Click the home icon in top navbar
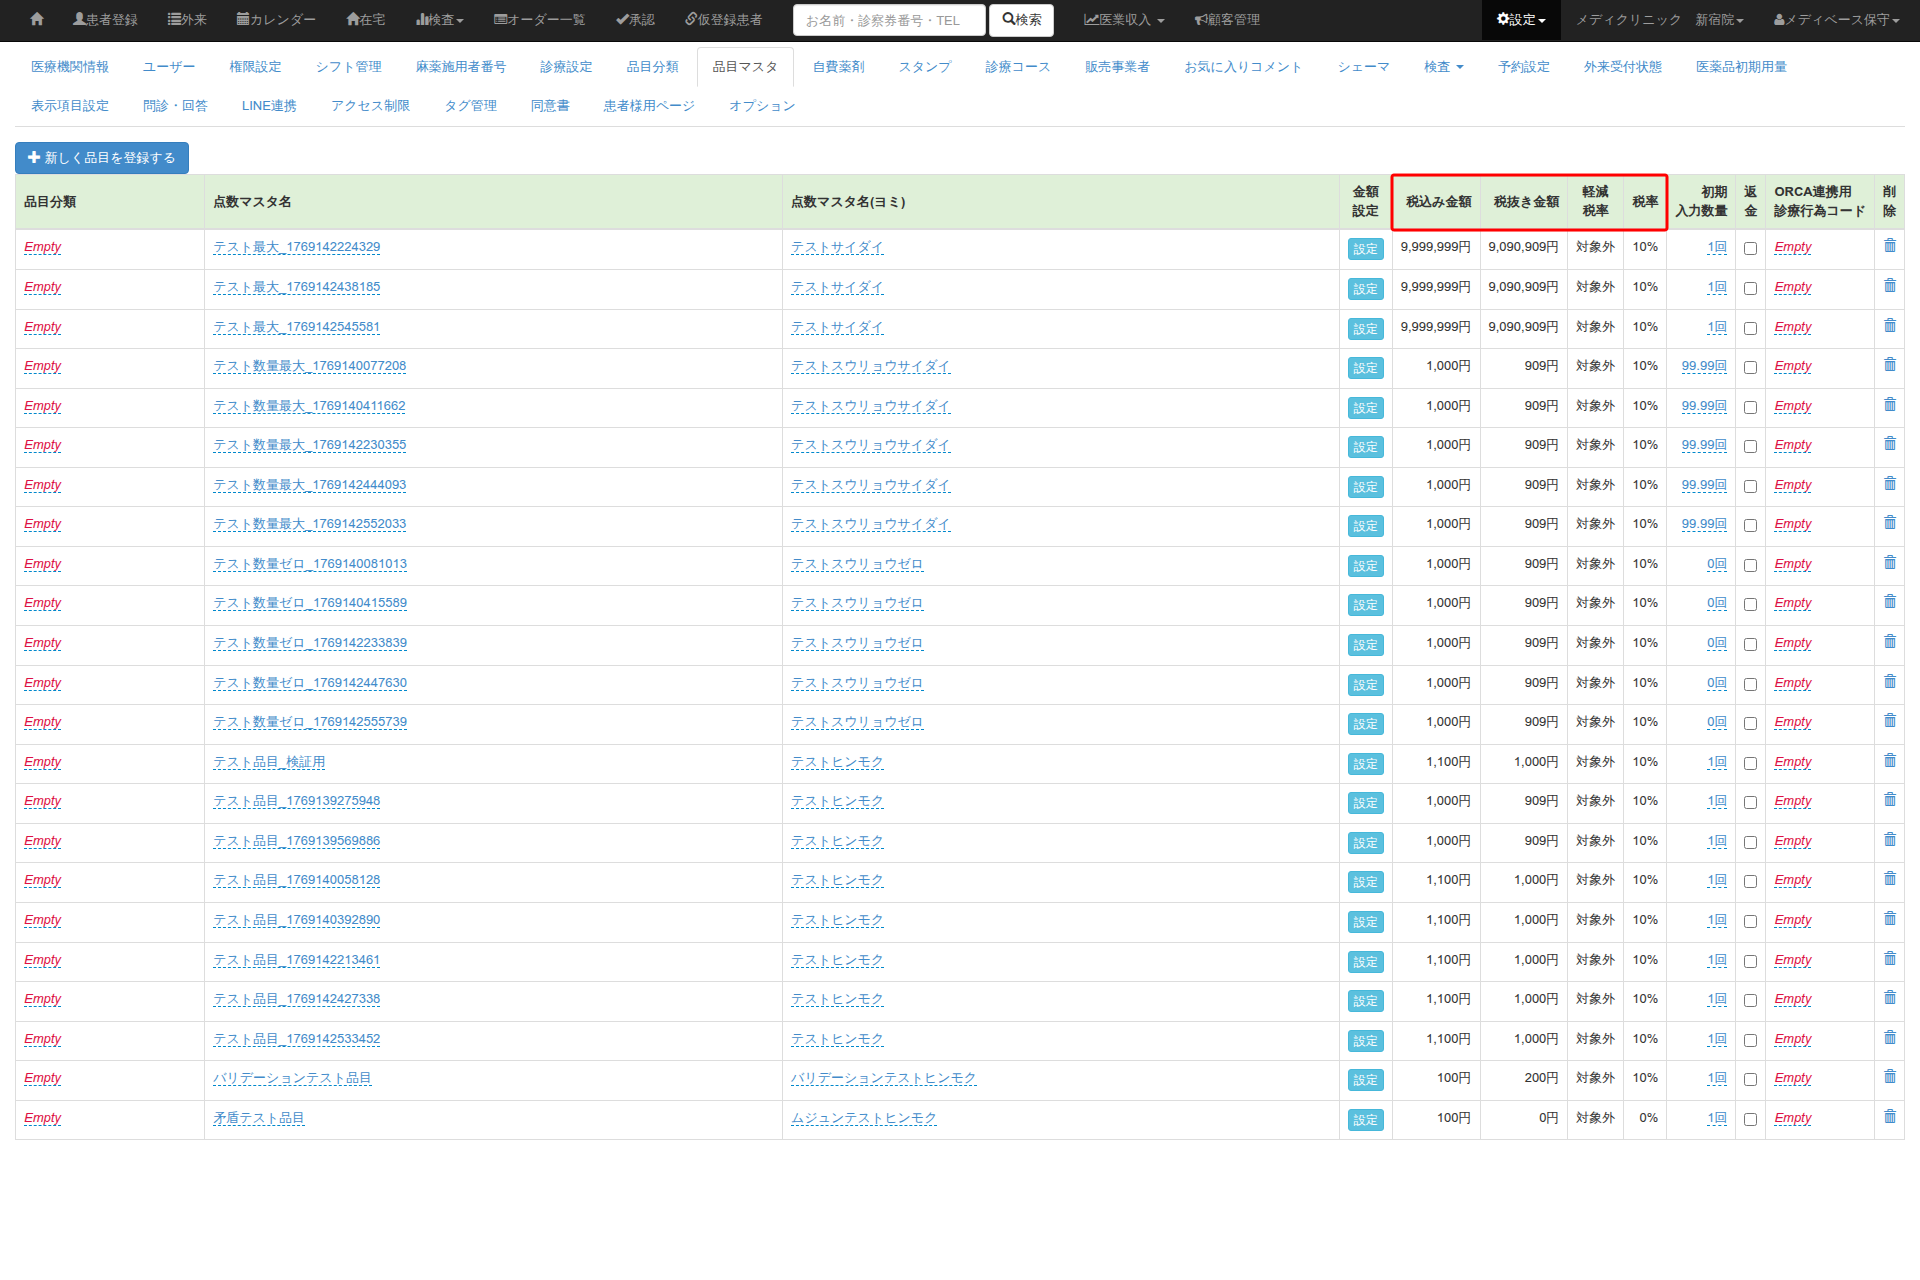The width and height of the screenshot is (1920, 1280). tap(37, 19)
